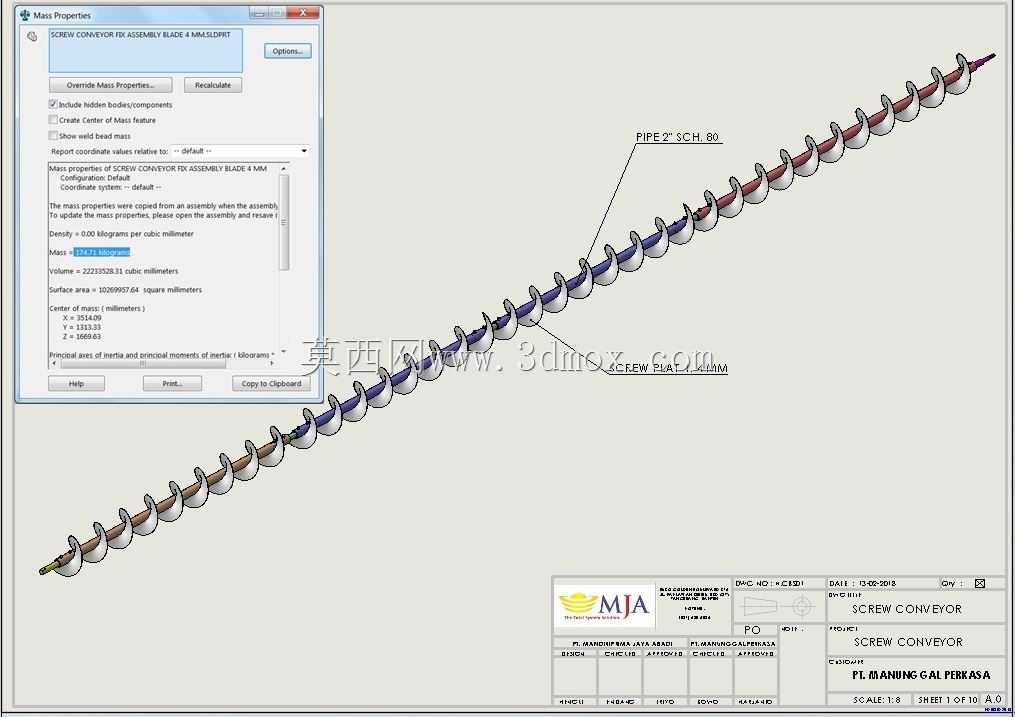Select the PIPE 2" SCH. 80 annotation
1015x717 pixels.
point(677,137)
